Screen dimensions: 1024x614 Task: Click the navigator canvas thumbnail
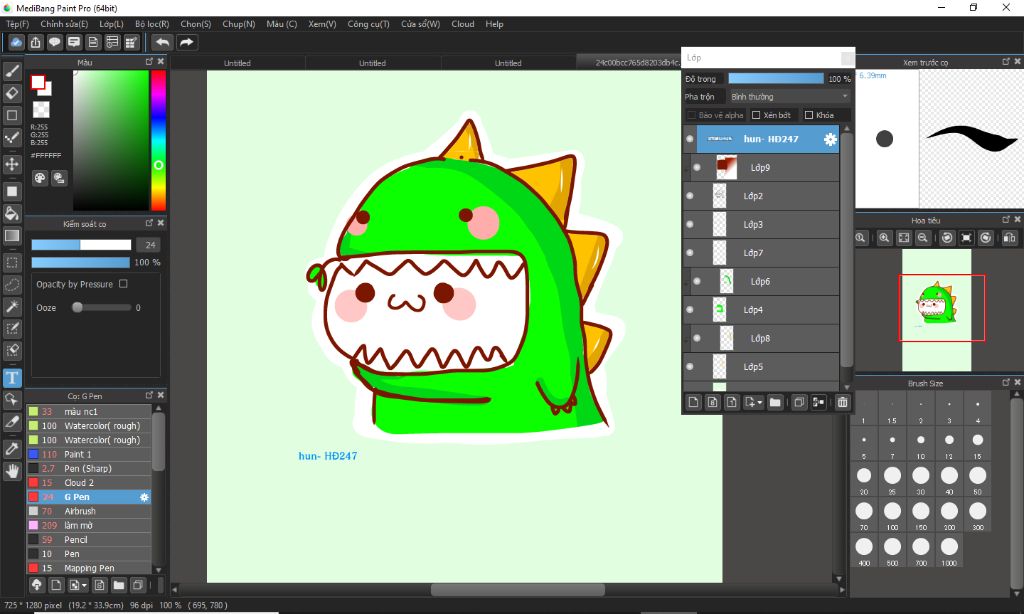(936, 310)
